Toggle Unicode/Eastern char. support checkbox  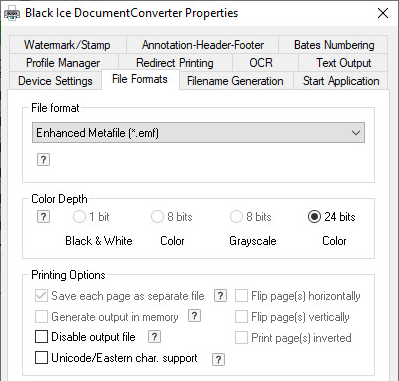click(41, 358)
